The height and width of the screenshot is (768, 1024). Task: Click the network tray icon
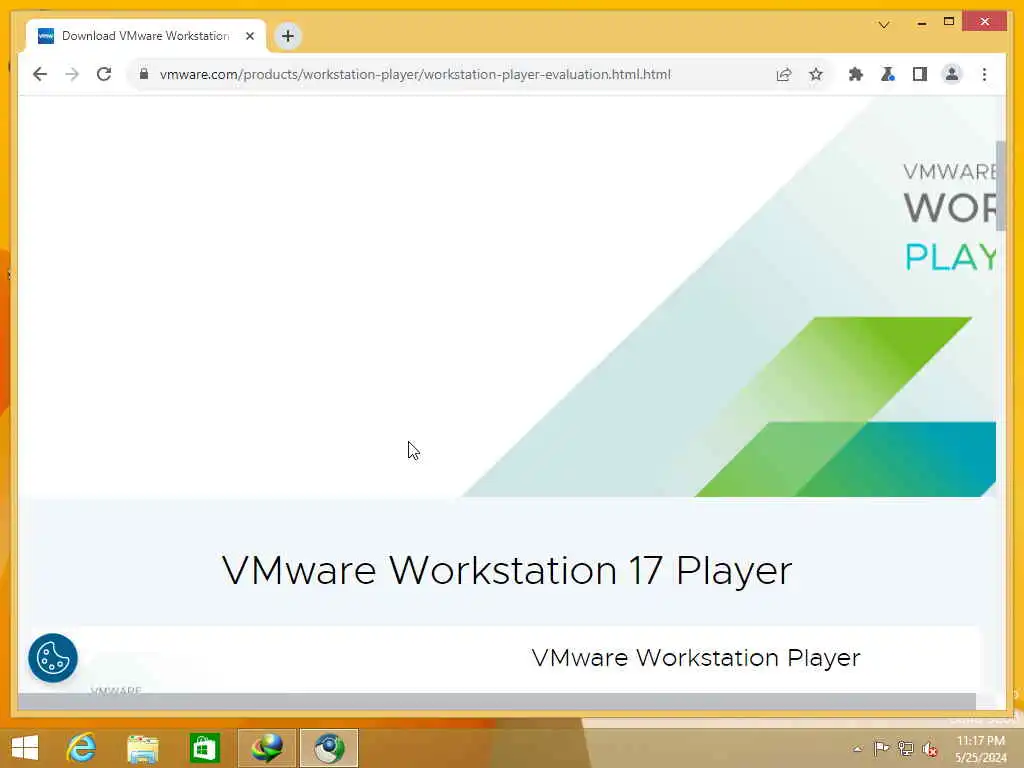[905, 748]
